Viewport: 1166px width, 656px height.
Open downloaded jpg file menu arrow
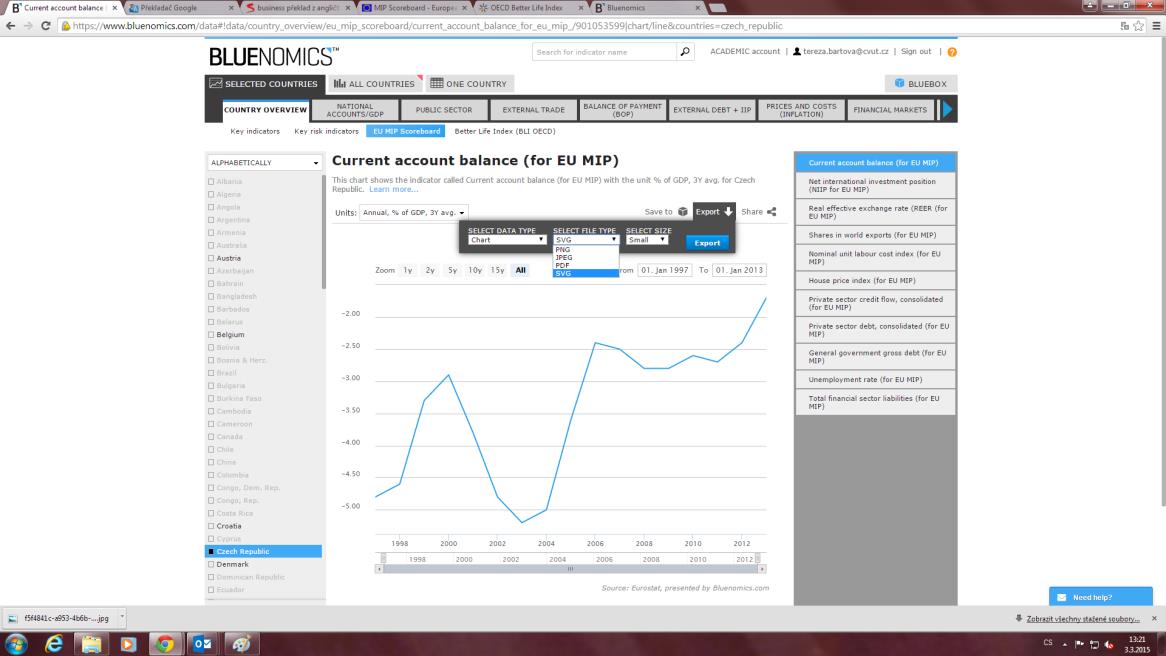tap(122, 617)
